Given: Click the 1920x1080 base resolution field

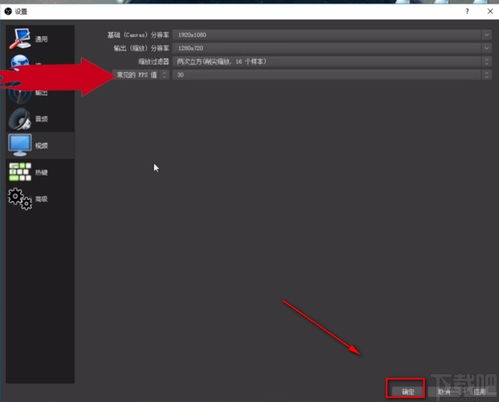Looking at the screenshot, I should pos(332,35).
